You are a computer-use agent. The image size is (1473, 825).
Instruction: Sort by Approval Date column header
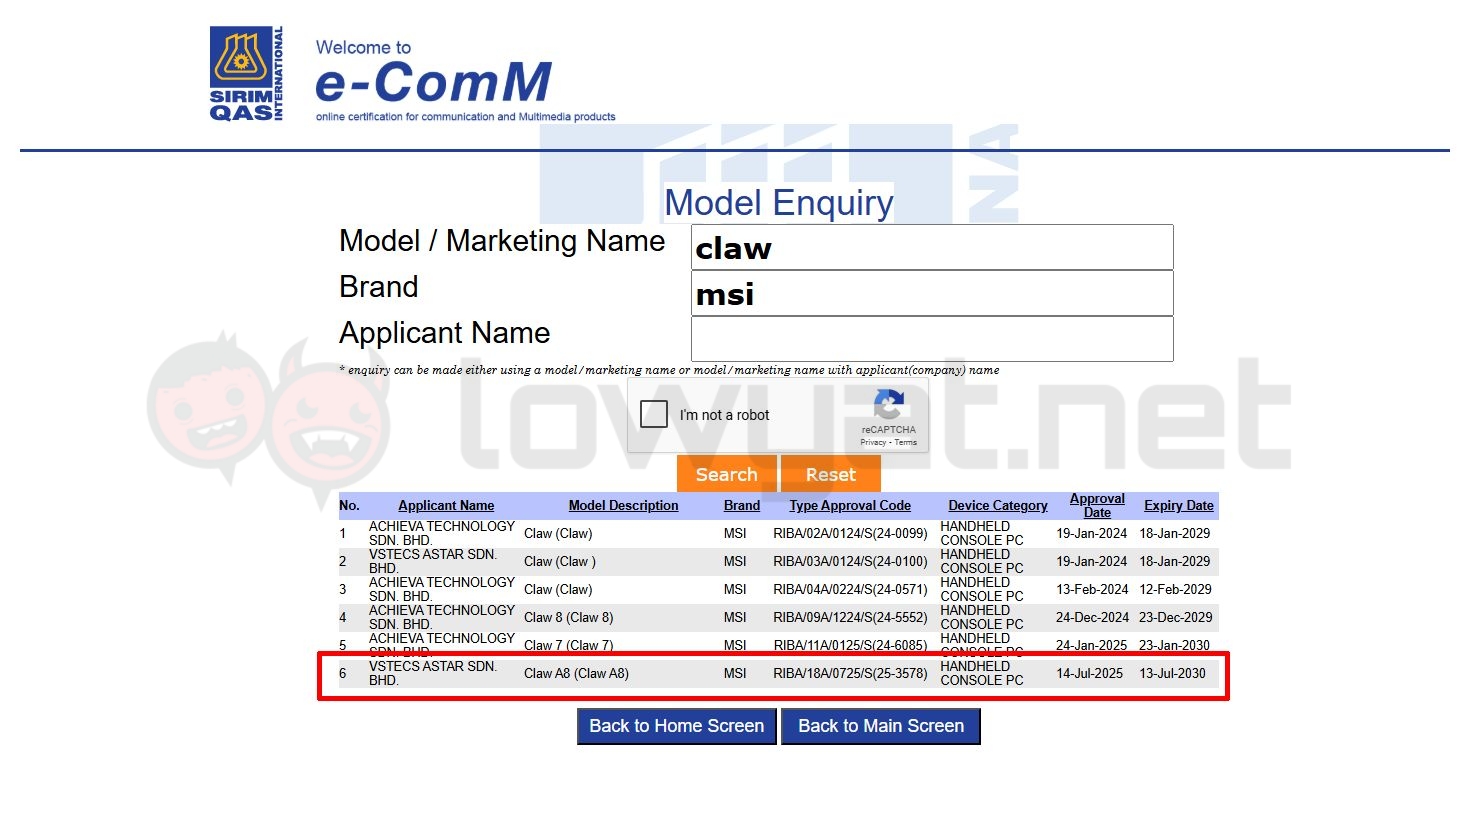pyautogui.click(x=1097, y=505)
